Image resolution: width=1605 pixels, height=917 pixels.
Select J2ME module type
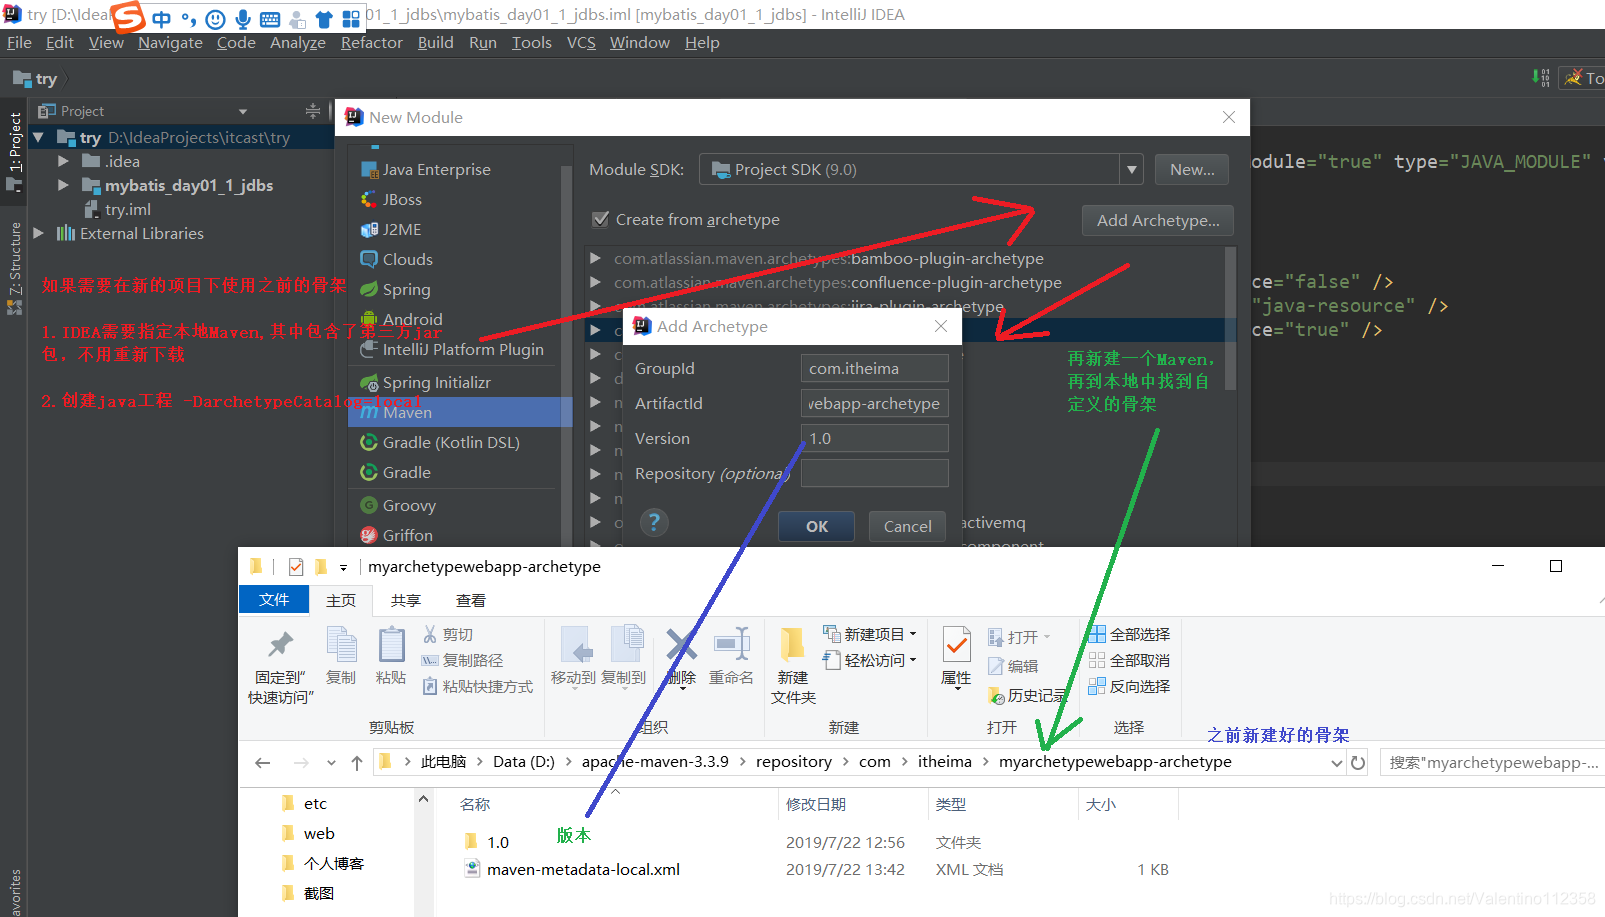coord(392,230)
